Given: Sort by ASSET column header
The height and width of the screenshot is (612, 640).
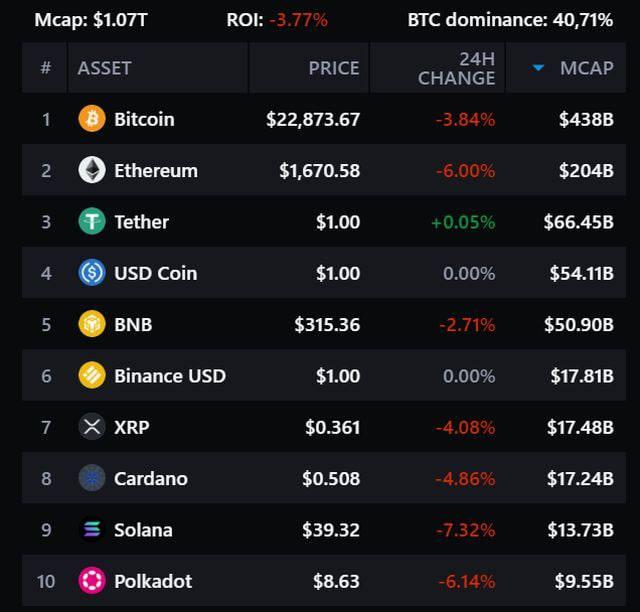Looking at the screenshot, I should click(x=105, y=68).
